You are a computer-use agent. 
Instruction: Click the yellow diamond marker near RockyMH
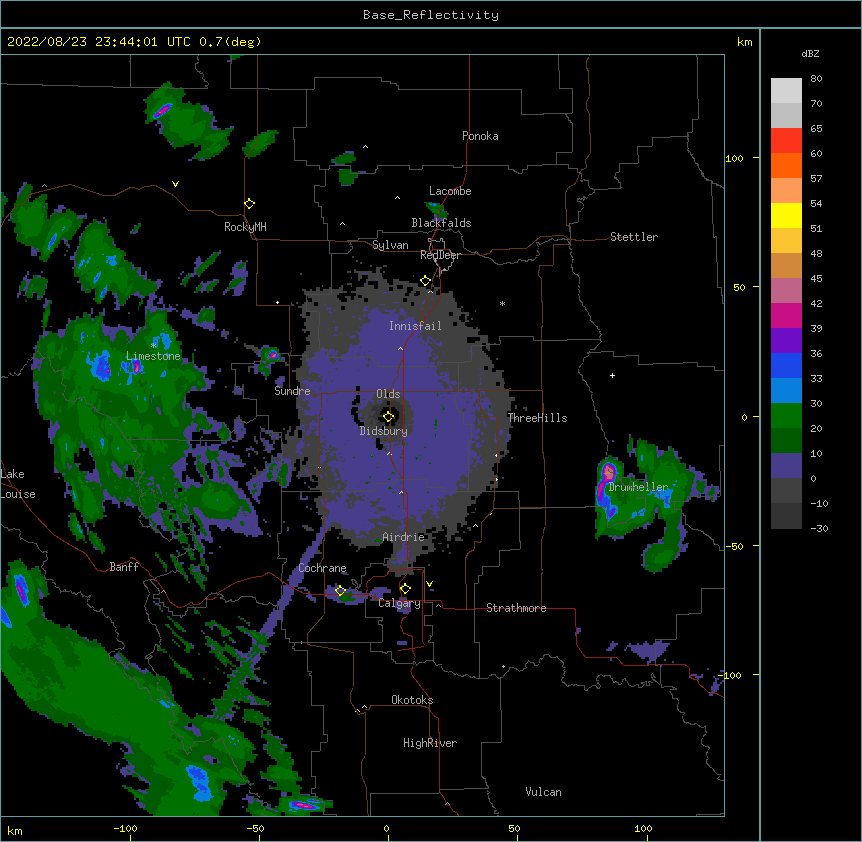click(249, 204)
